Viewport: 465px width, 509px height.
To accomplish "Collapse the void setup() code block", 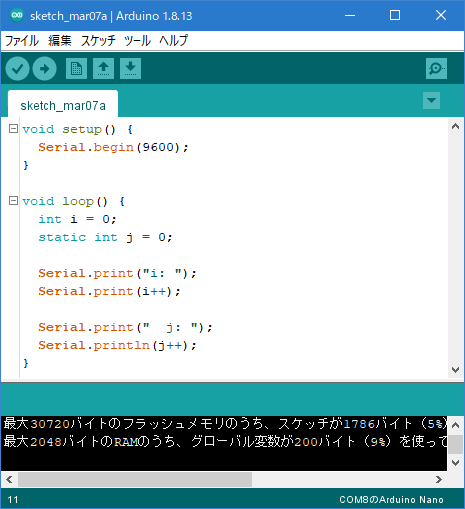I will pos(13,129).
